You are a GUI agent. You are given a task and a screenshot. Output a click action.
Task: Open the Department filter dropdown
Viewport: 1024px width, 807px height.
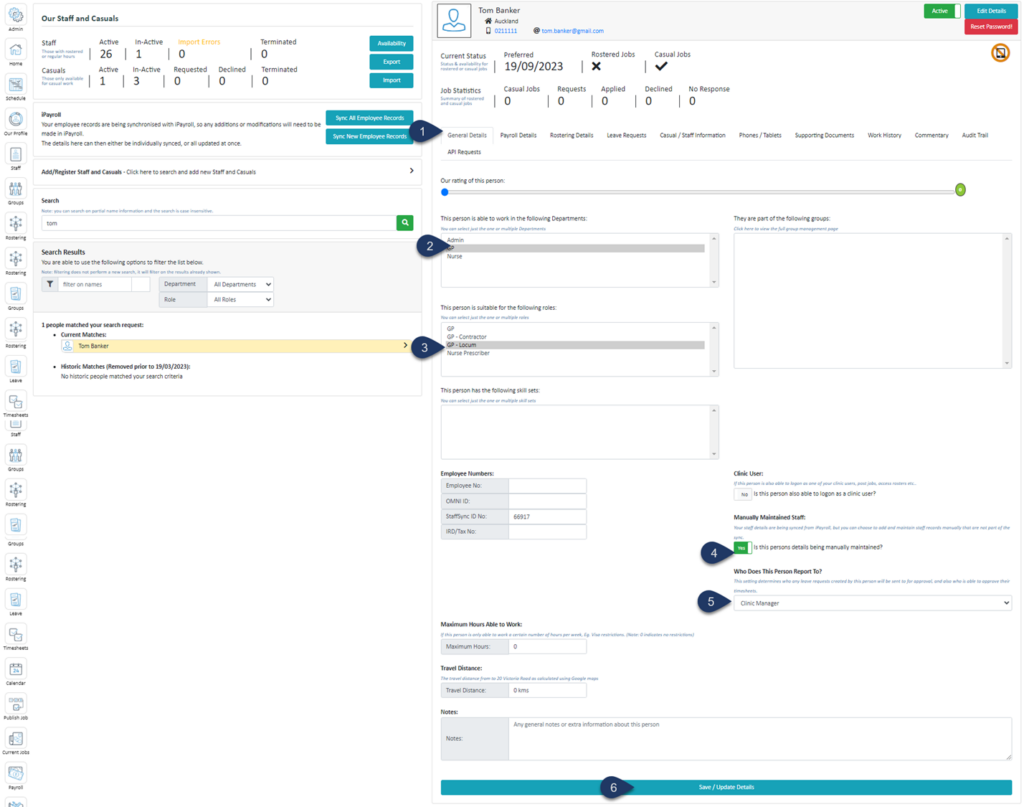240,284
